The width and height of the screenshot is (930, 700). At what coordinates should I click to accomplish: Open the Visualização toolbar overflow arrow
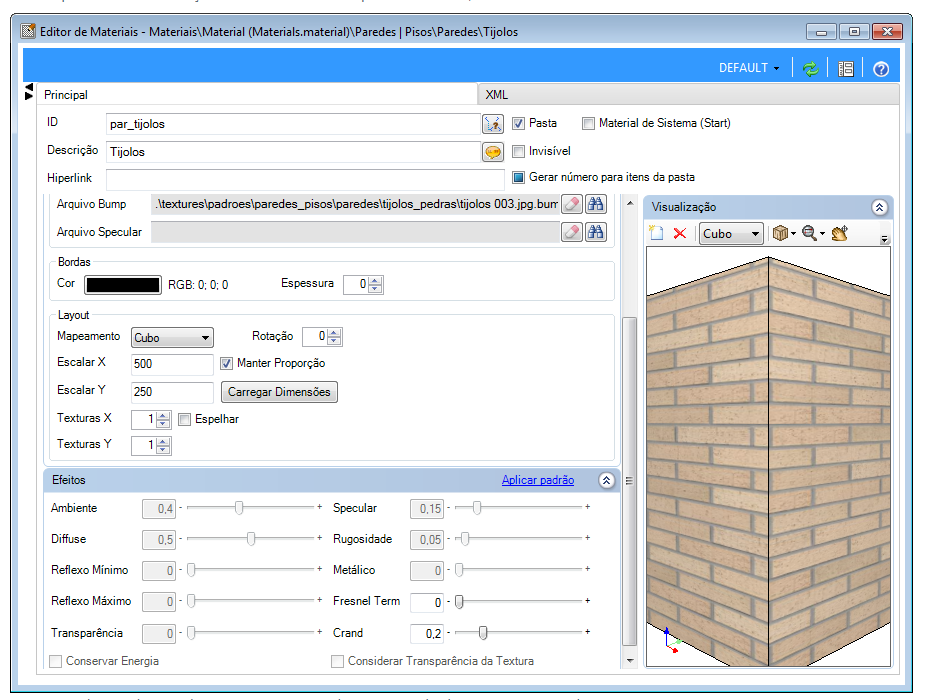pos(884,239)
